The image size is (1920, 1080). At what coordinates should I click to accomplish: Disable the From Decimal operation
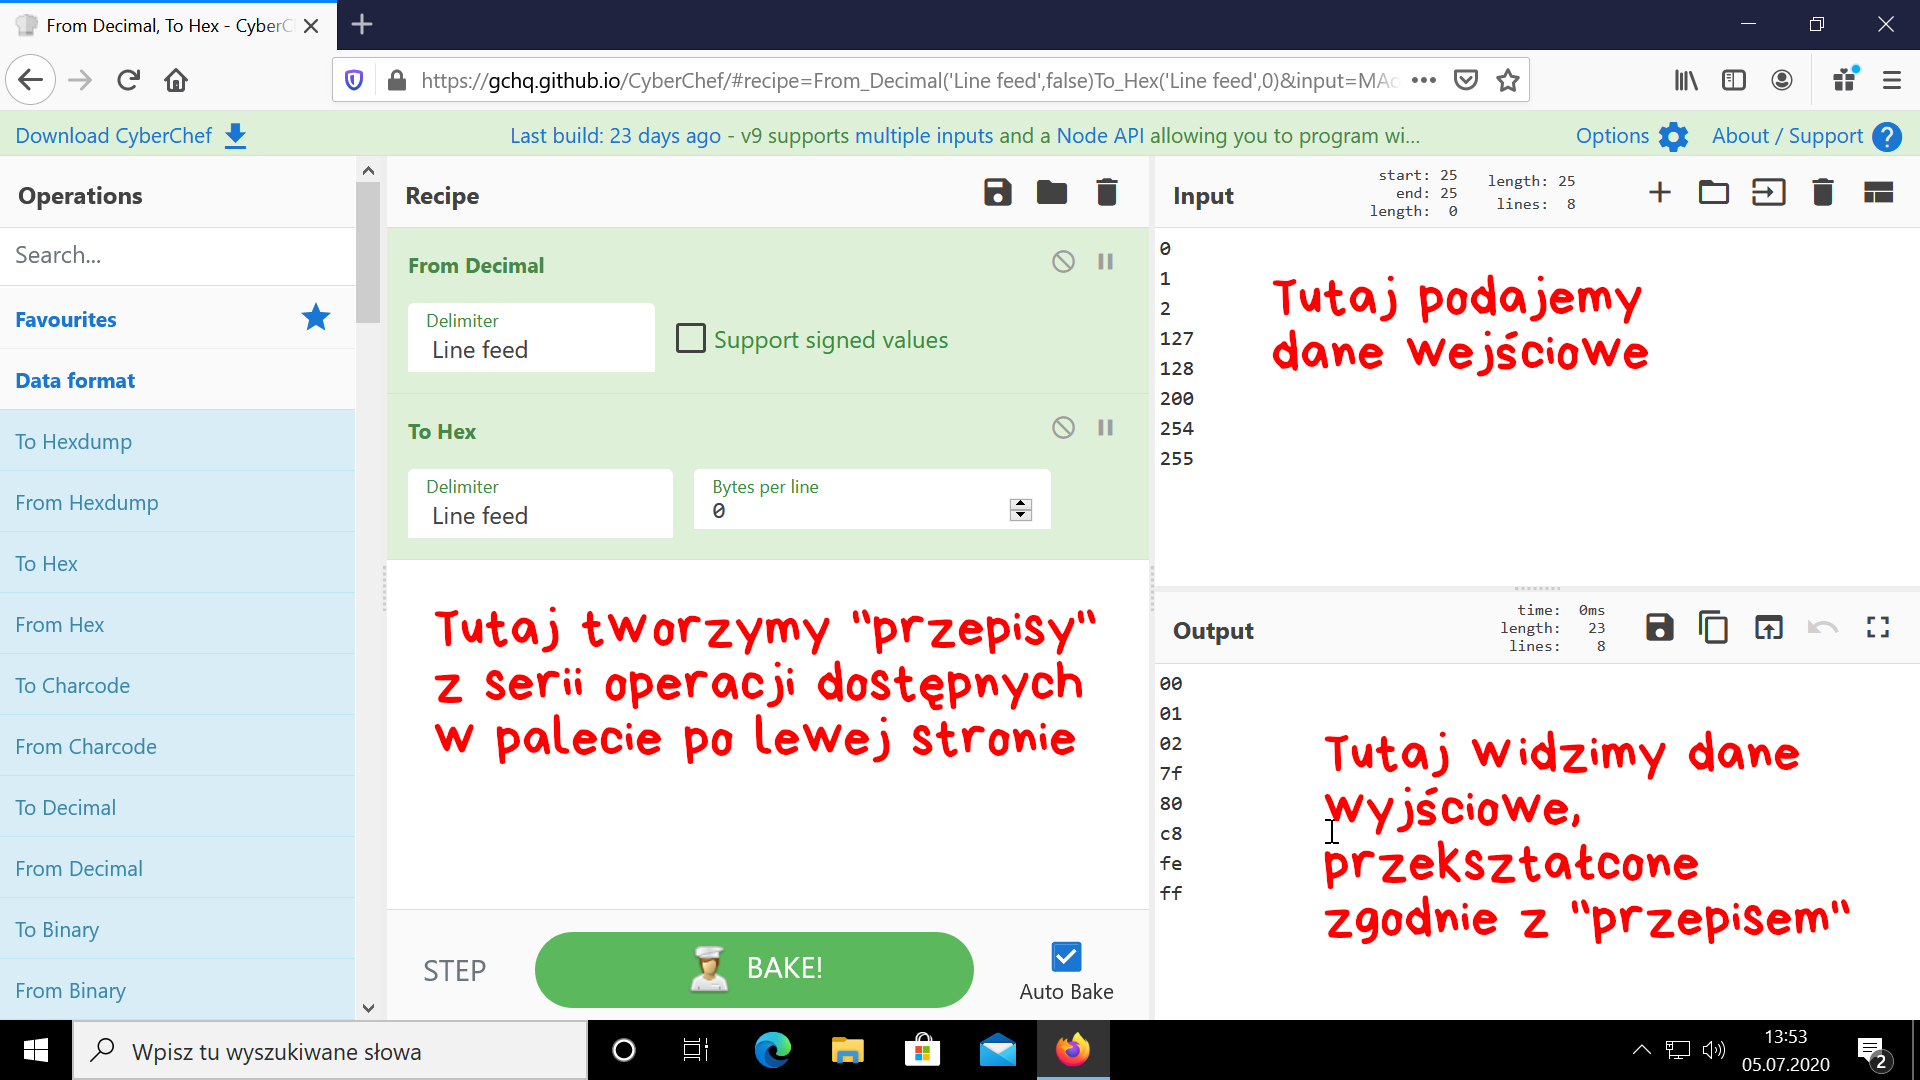(x=1064, y=261)
